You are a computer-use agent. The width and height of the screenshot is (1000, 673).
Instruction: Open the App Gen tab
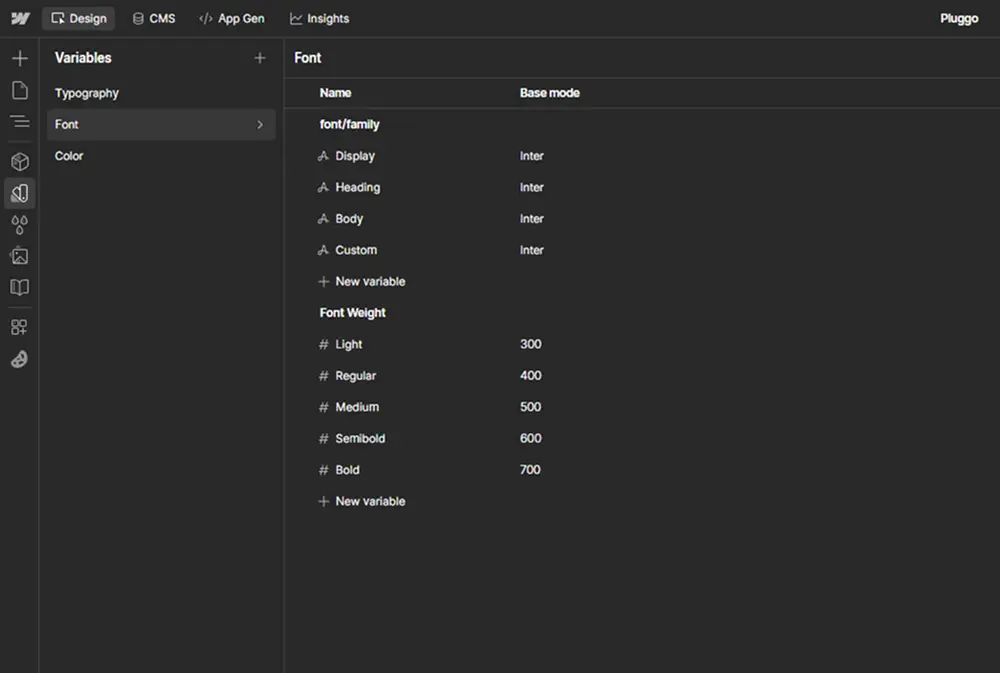pyautogui.click(x=232, y=18)
